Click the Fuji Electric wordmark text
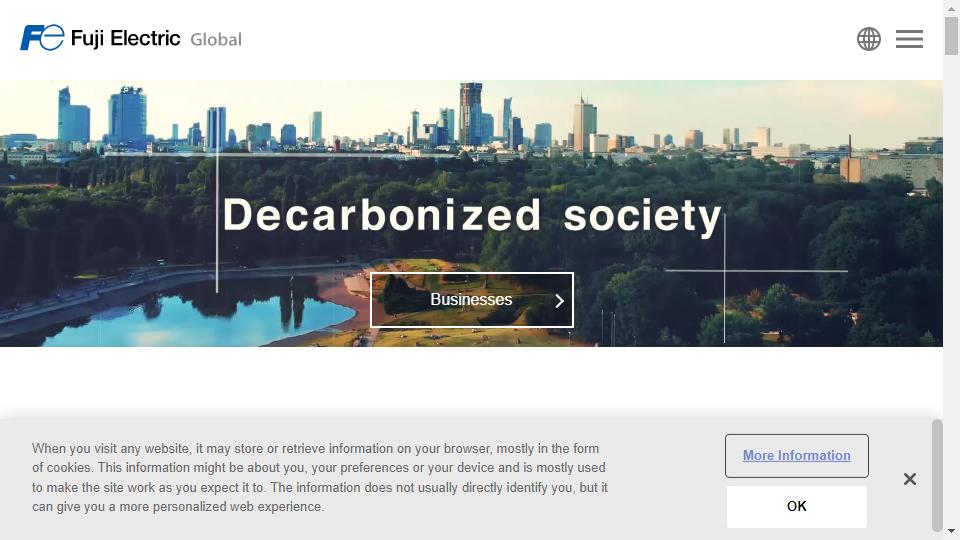 click(125, 39)
